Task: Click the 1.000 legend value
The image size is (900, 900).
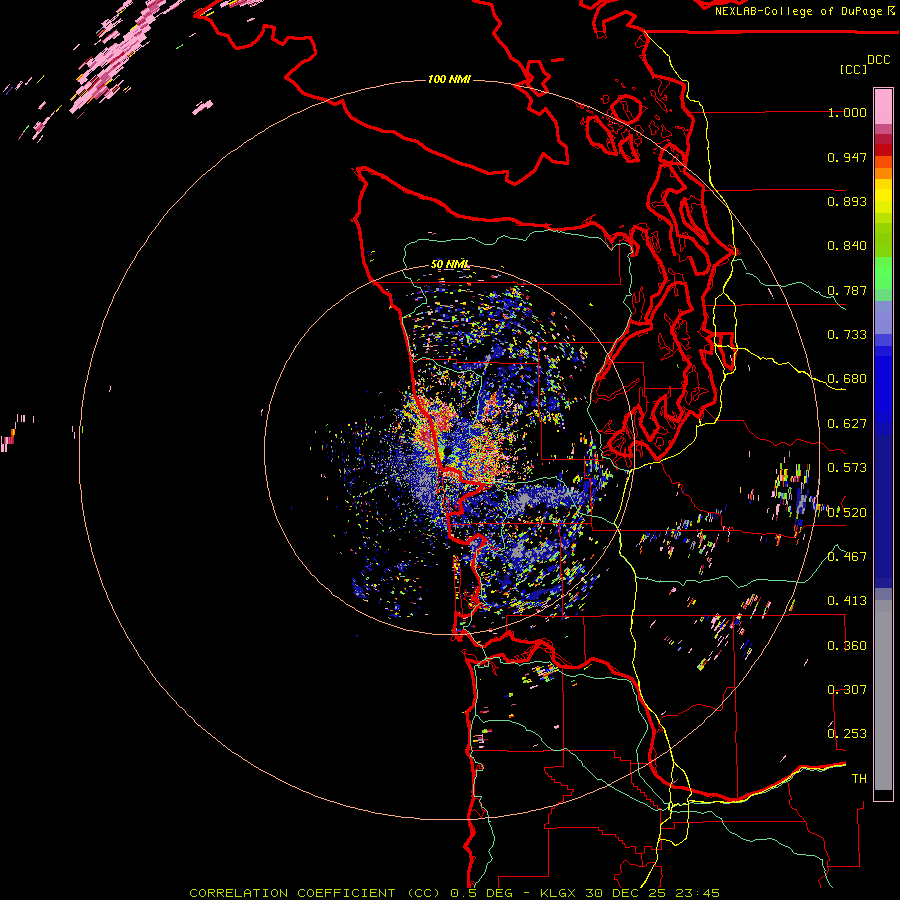Action: [847, 112]
